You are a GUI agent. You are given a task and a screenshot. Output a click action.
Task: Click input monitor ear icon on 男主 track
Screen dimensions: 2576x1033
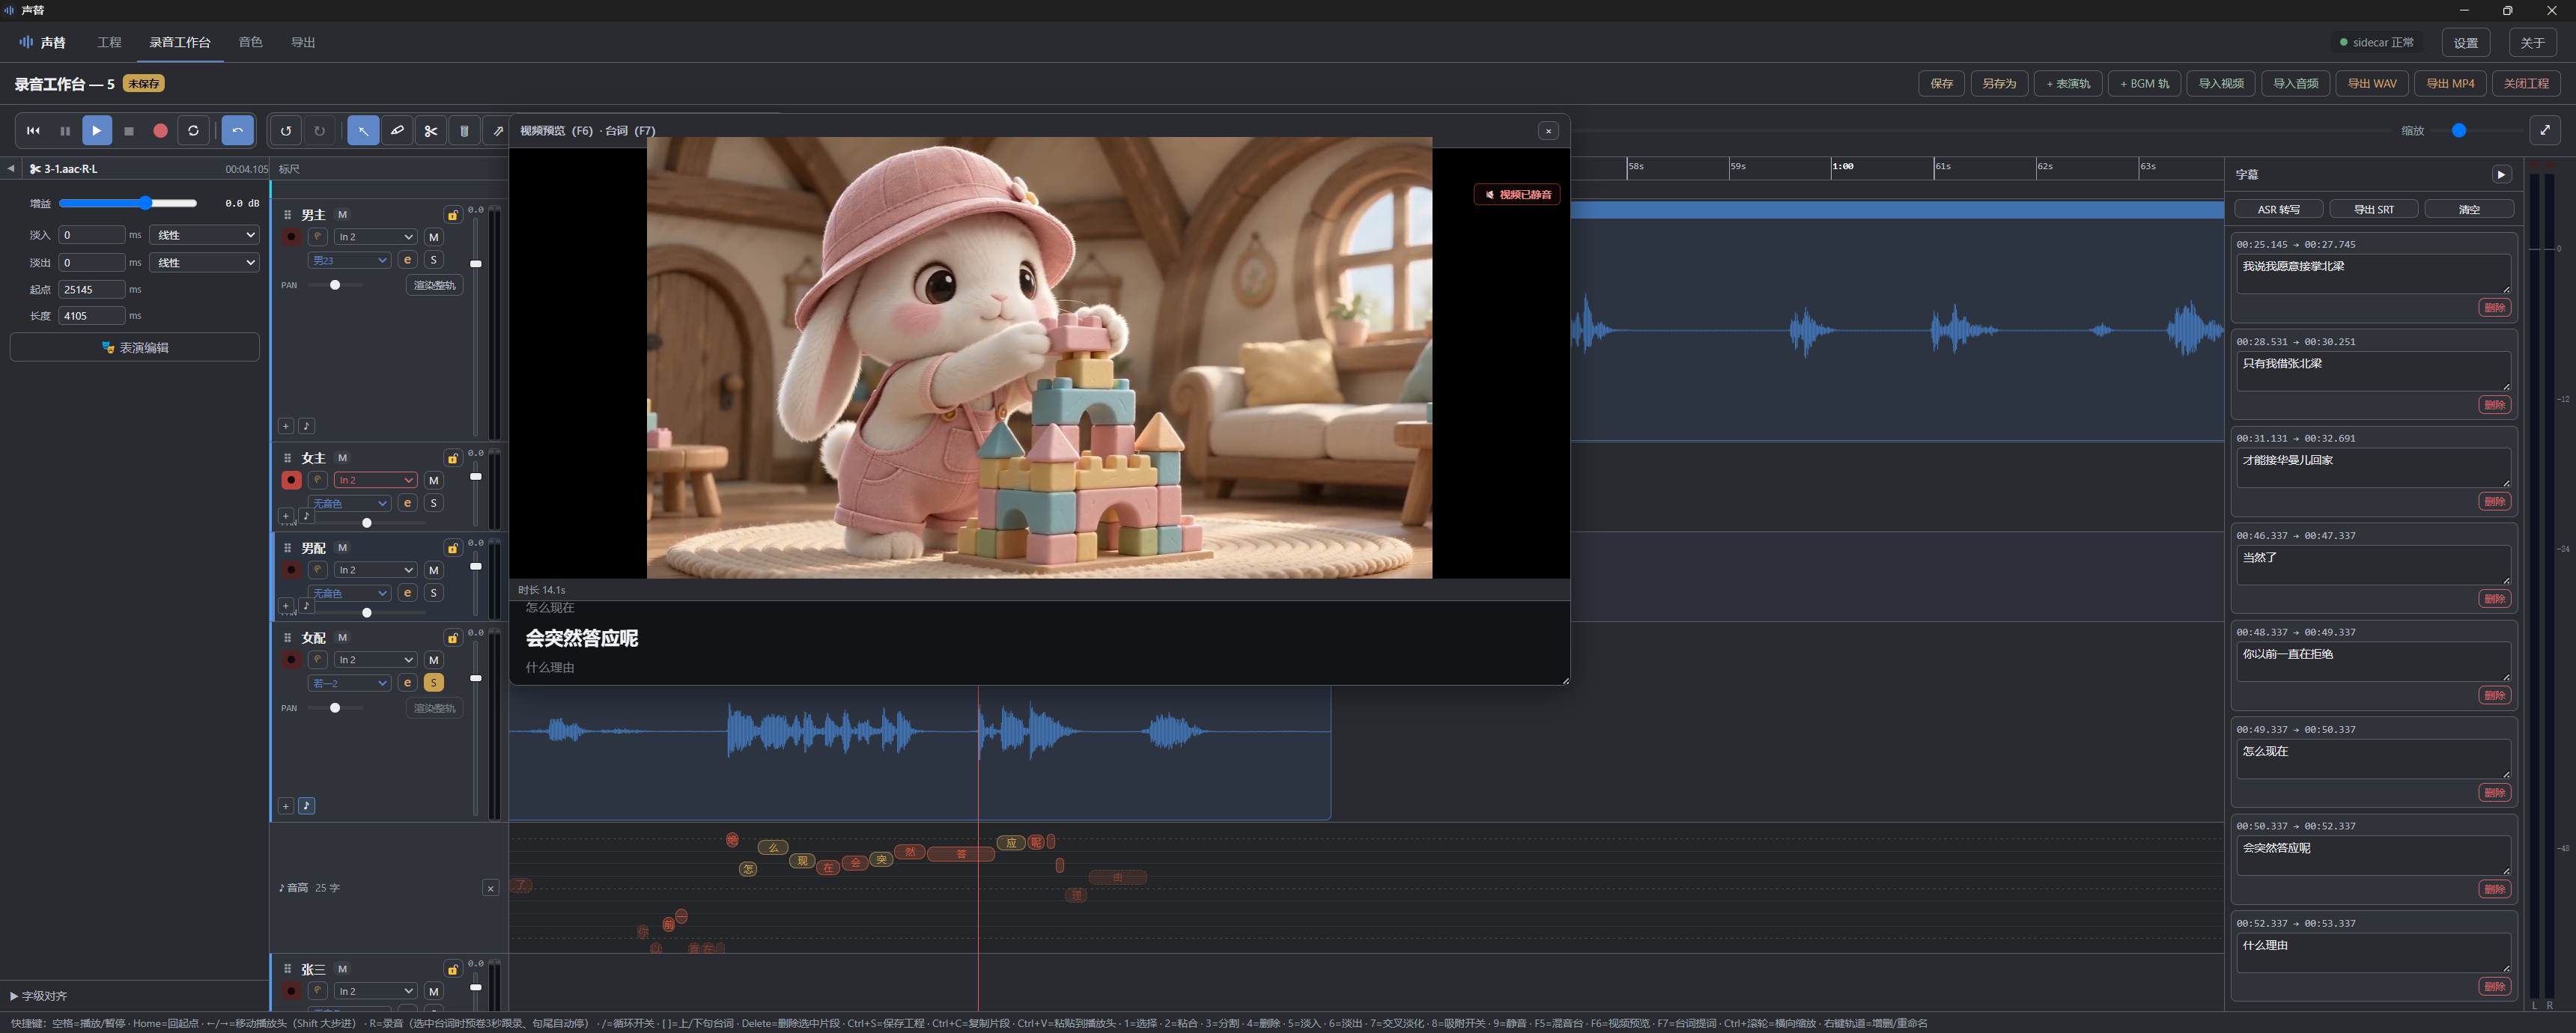pyautogui.click(x=318, y=237)
